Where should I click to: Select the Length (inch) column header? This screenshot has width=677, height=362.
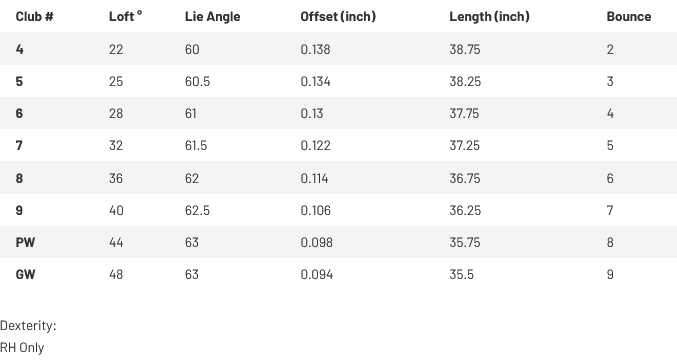pyautogui.click(x=489, y=16)
